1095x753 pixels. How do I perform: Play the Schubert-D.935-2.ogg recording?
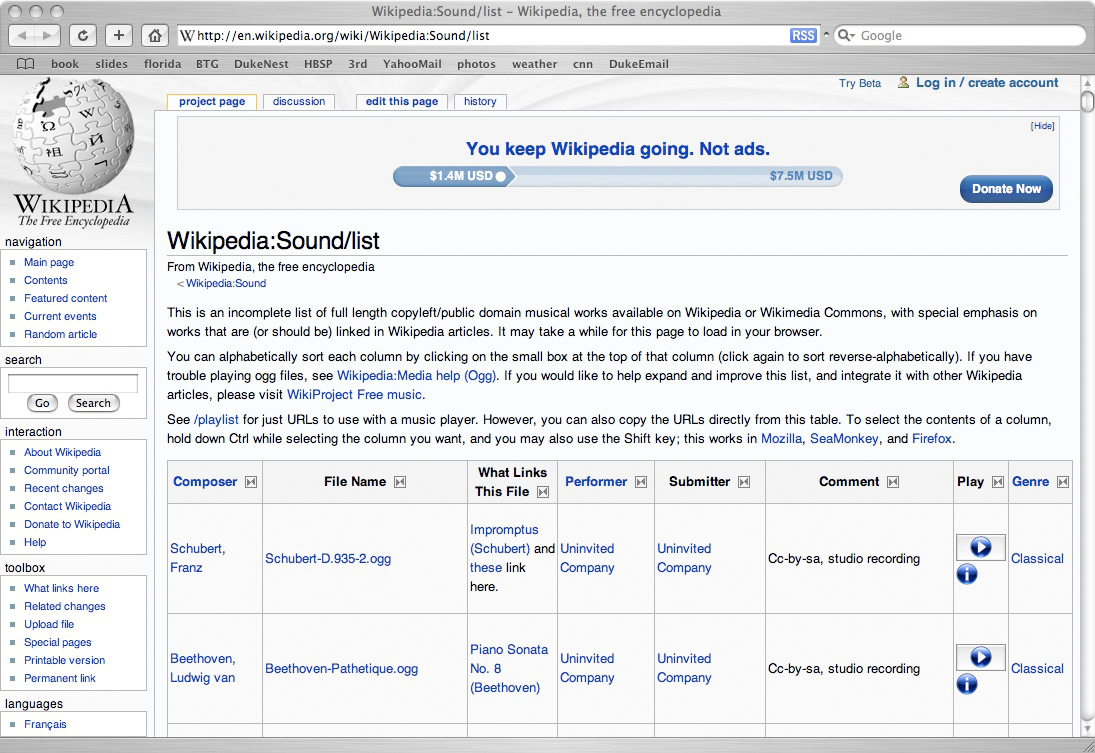pos(980,547)
